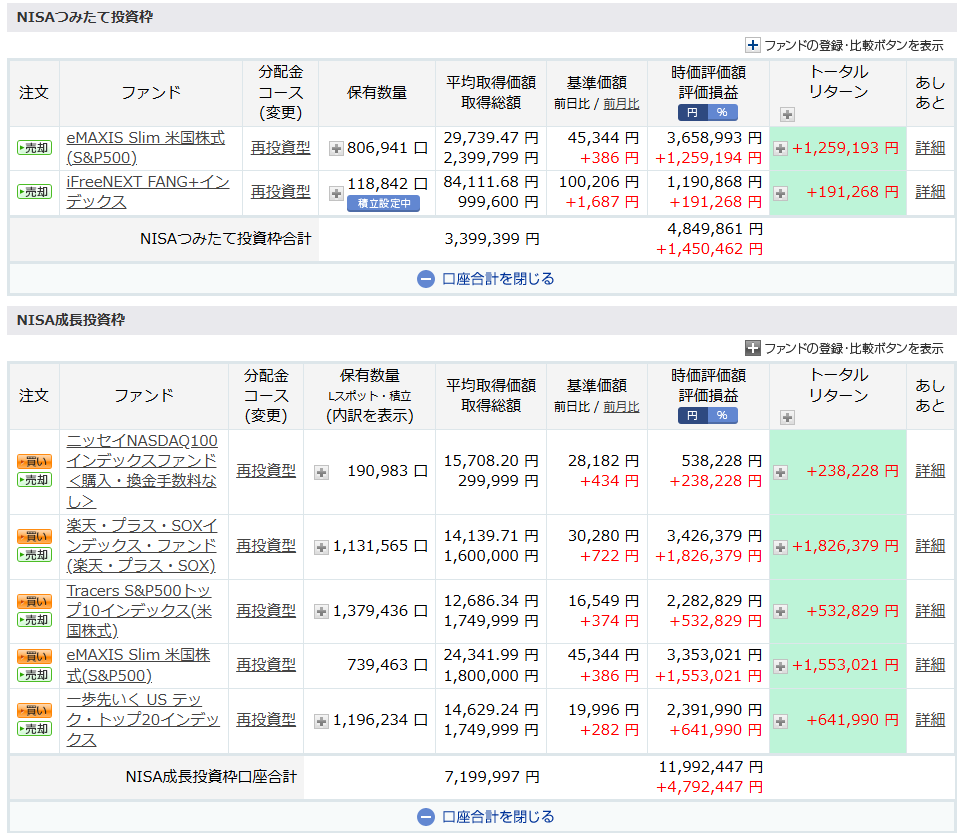Switch 評価損益 to % in つみたて table
The image size is (967, 835).
point(722,112)
